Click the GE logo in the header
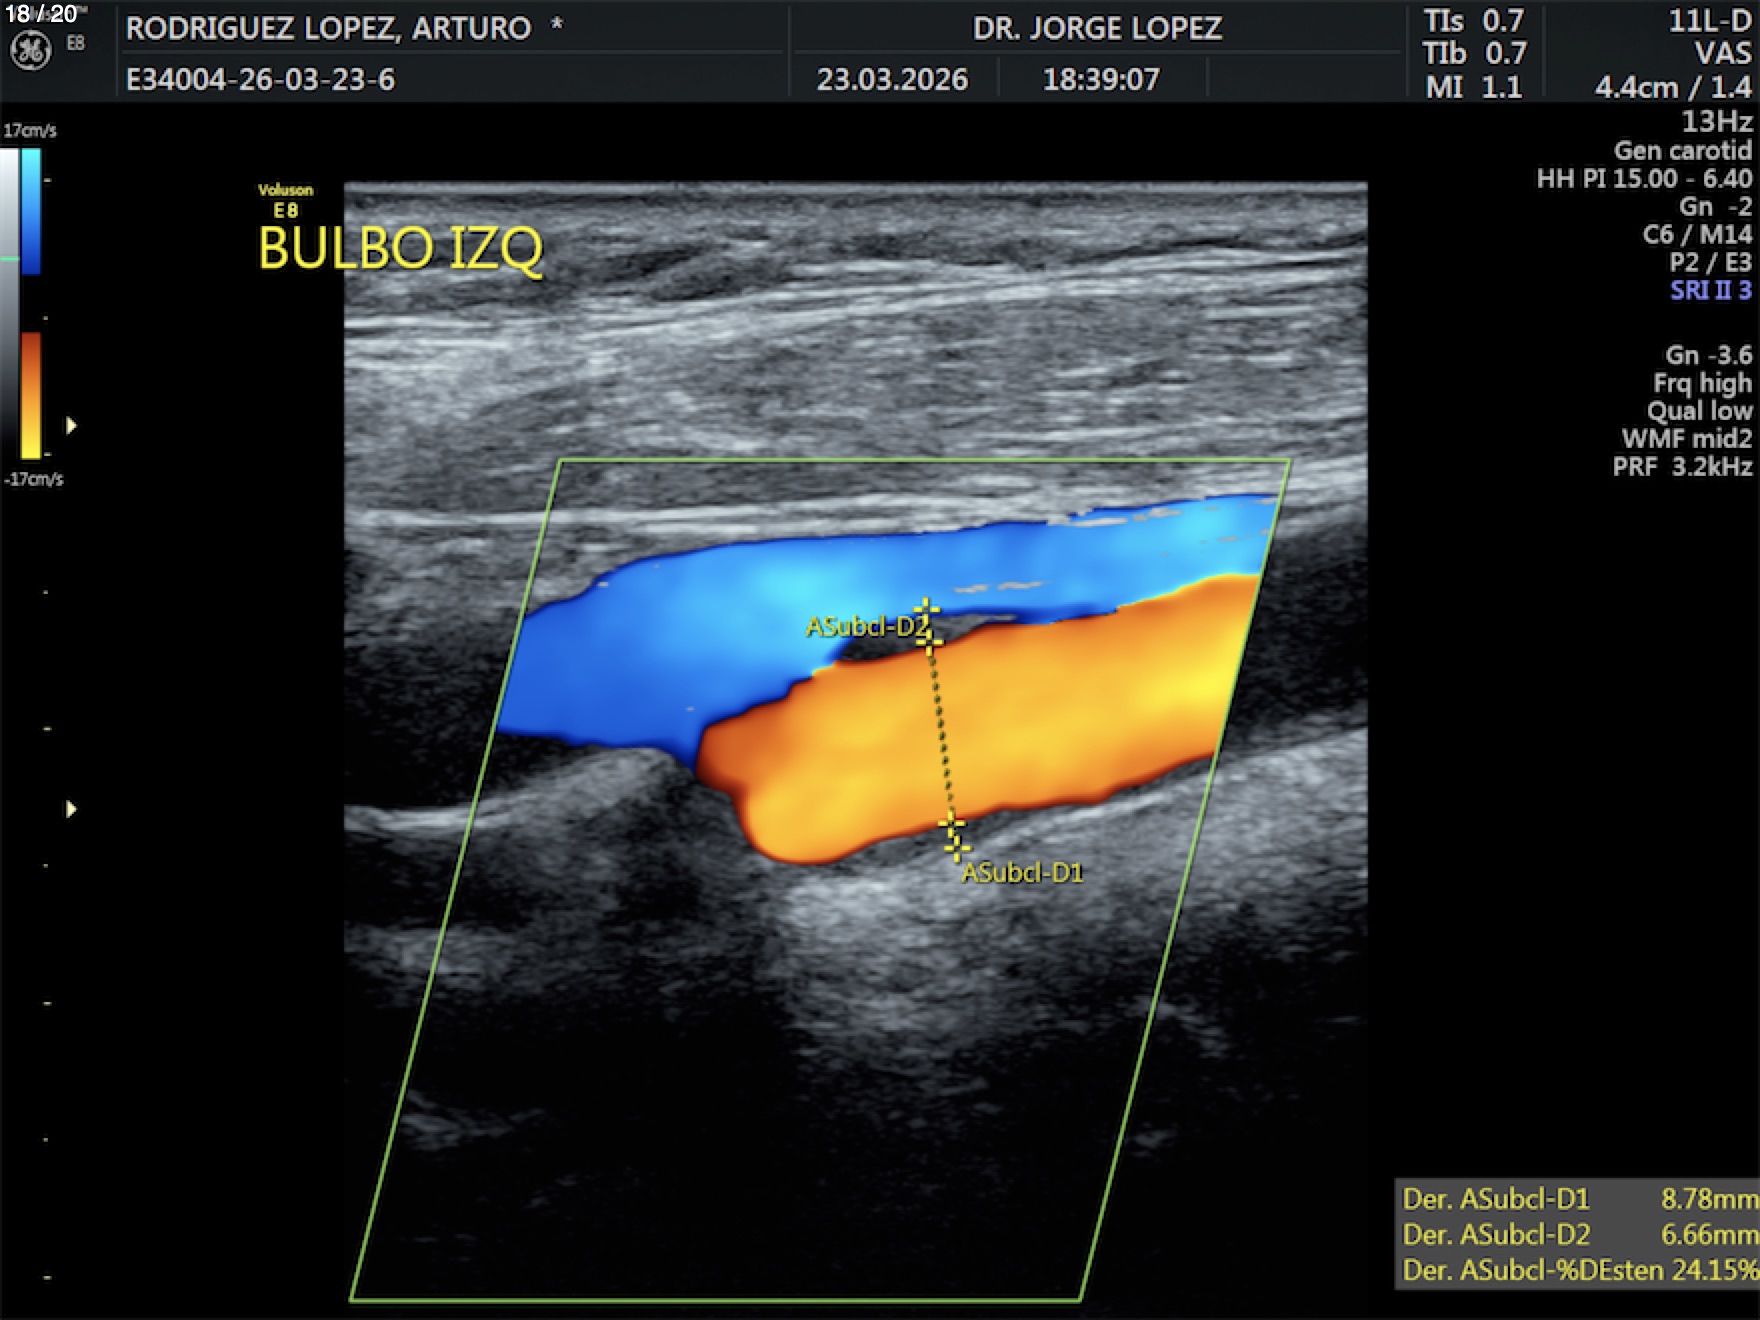The width and height of the screenshot is (1760, 1320). click(x=30, y=50)
